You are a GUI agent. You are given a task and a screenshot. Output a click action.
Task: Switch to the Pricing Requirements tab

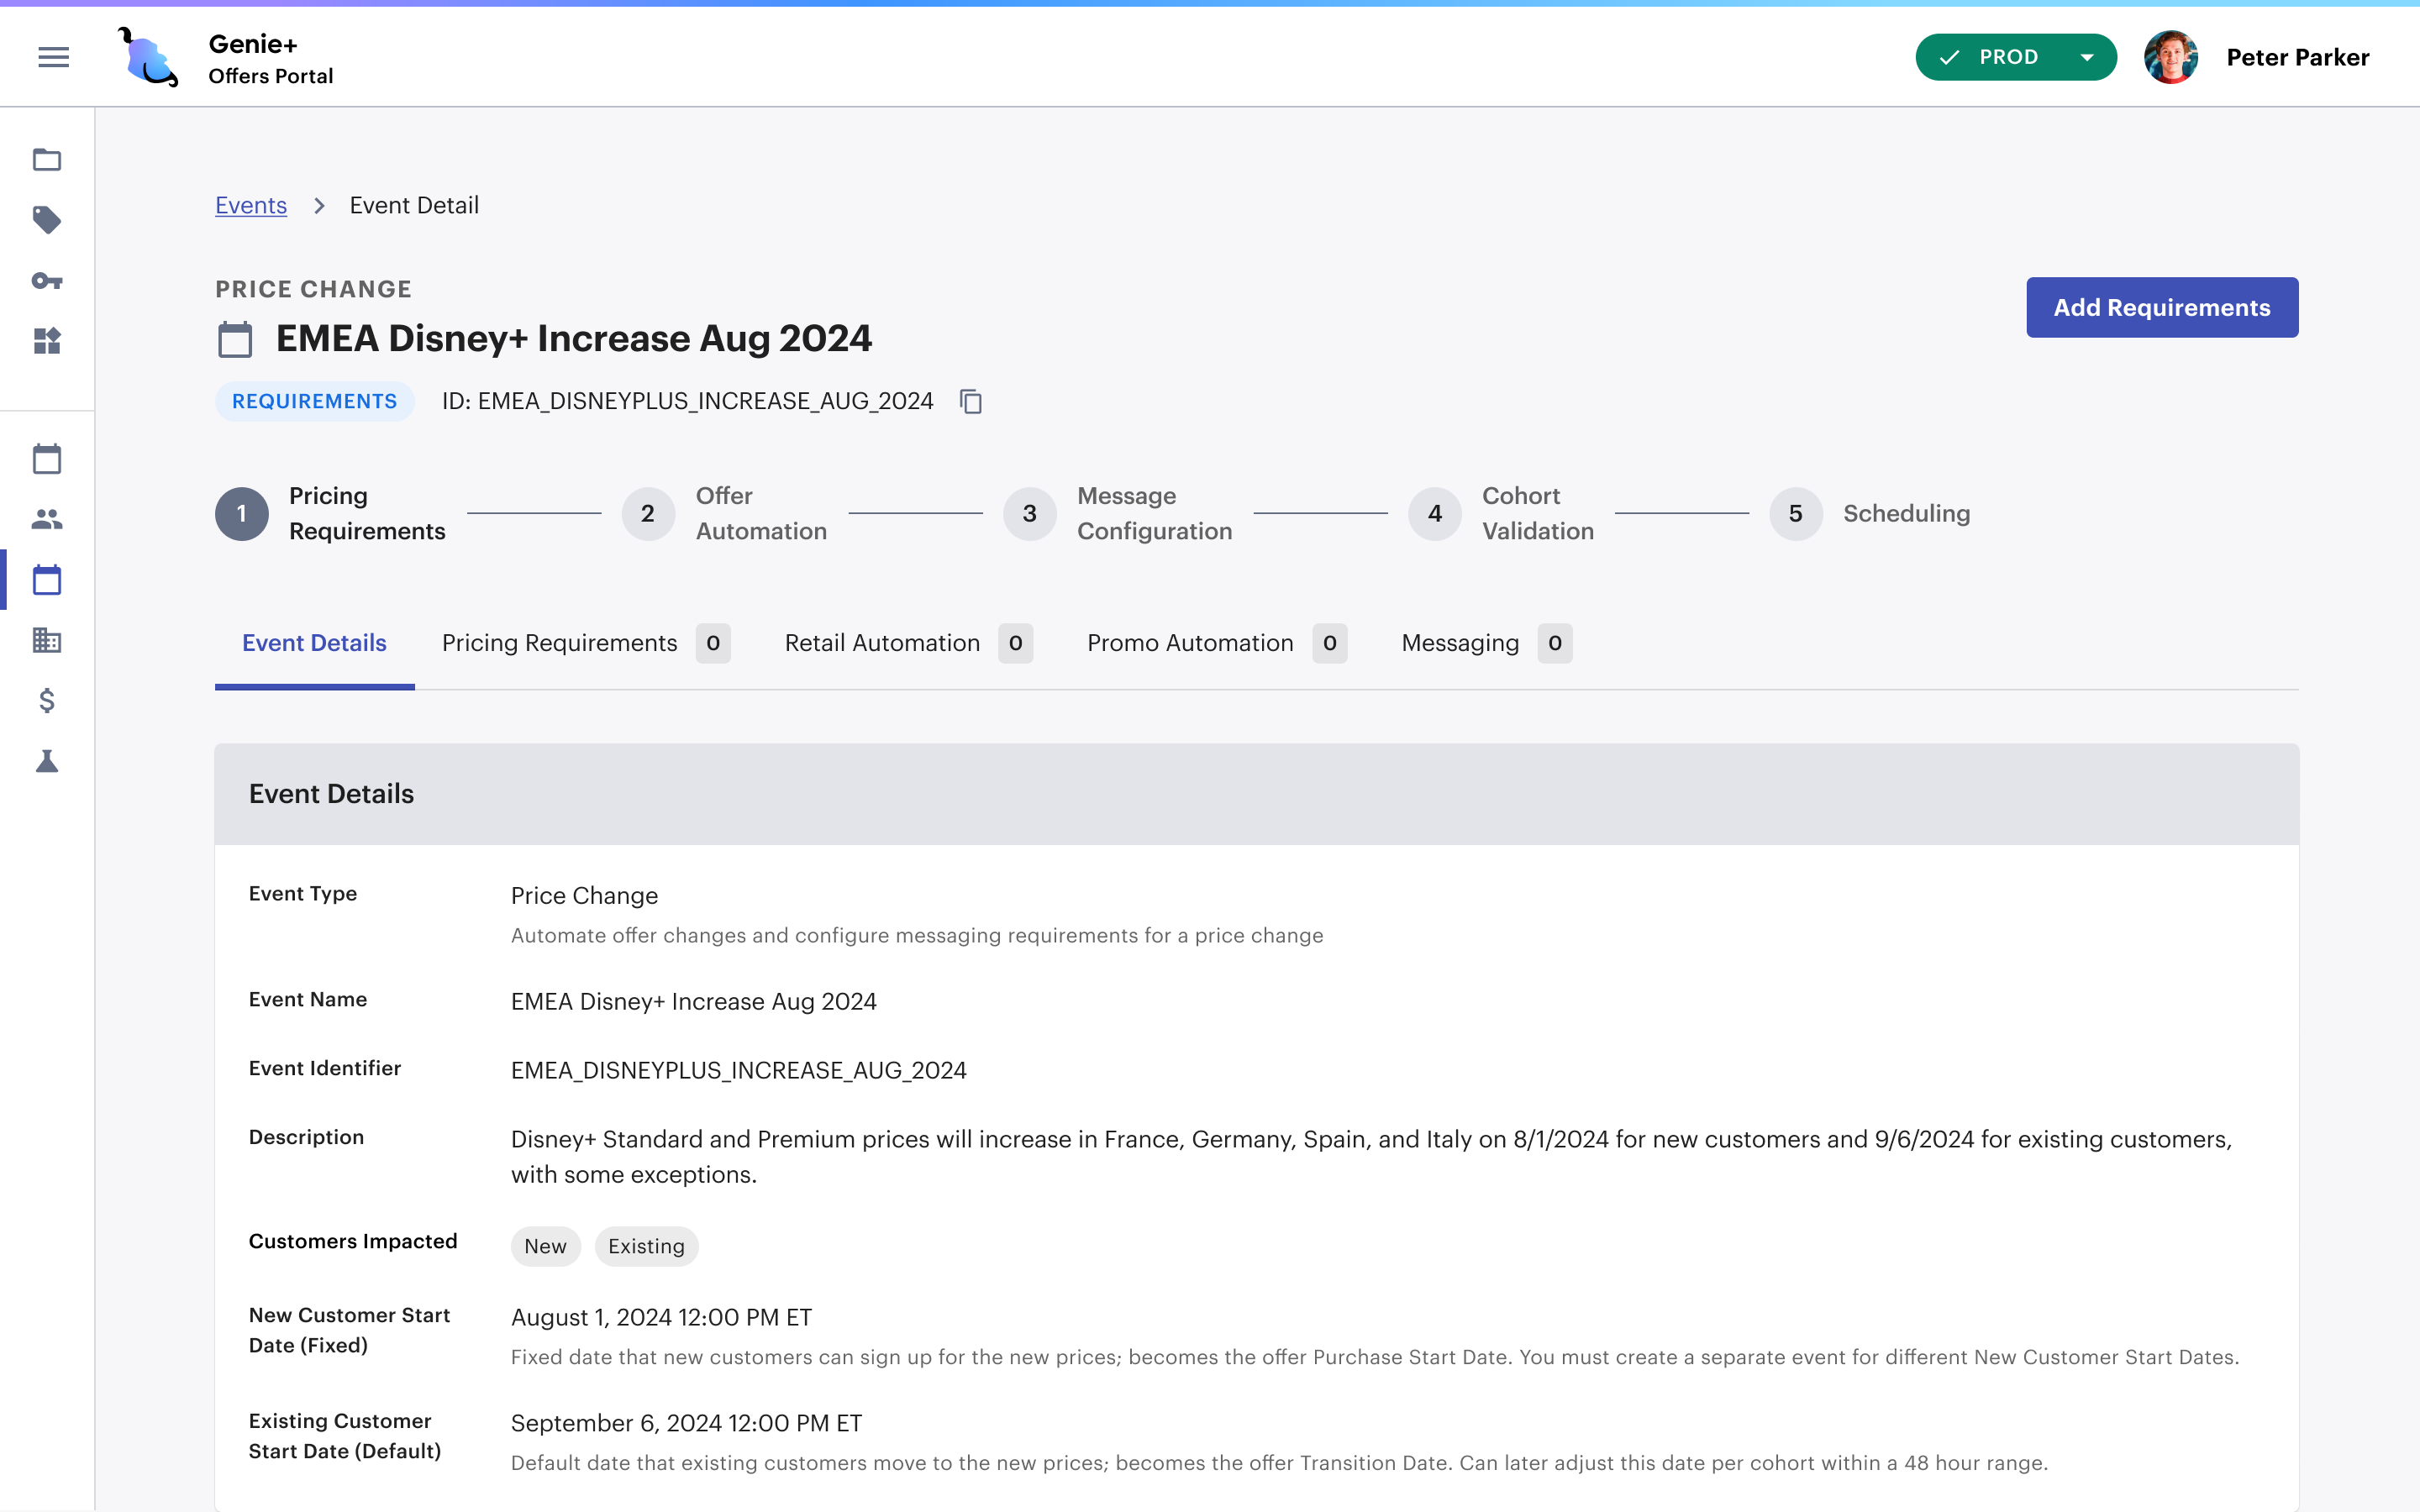pos(560,643)
